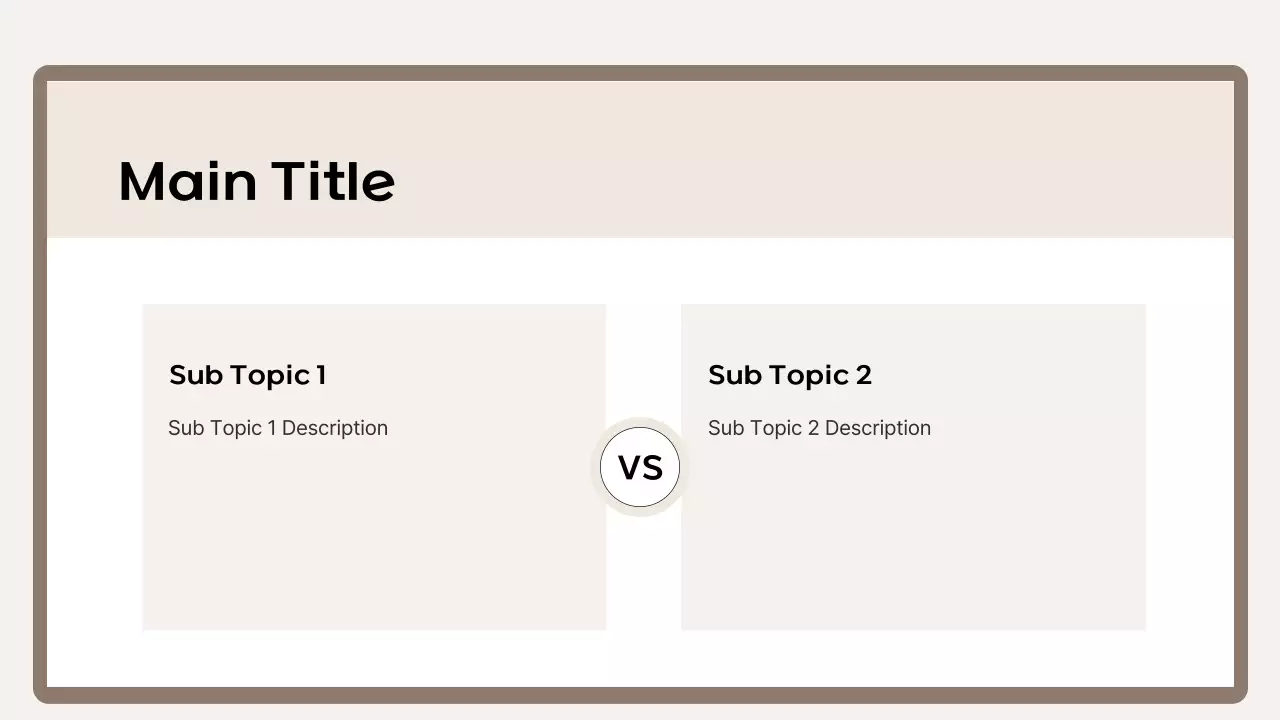This screenshot has width=1280, height=720.
Task: Click the white gap below the VS badge
Action: pos(643,580)
